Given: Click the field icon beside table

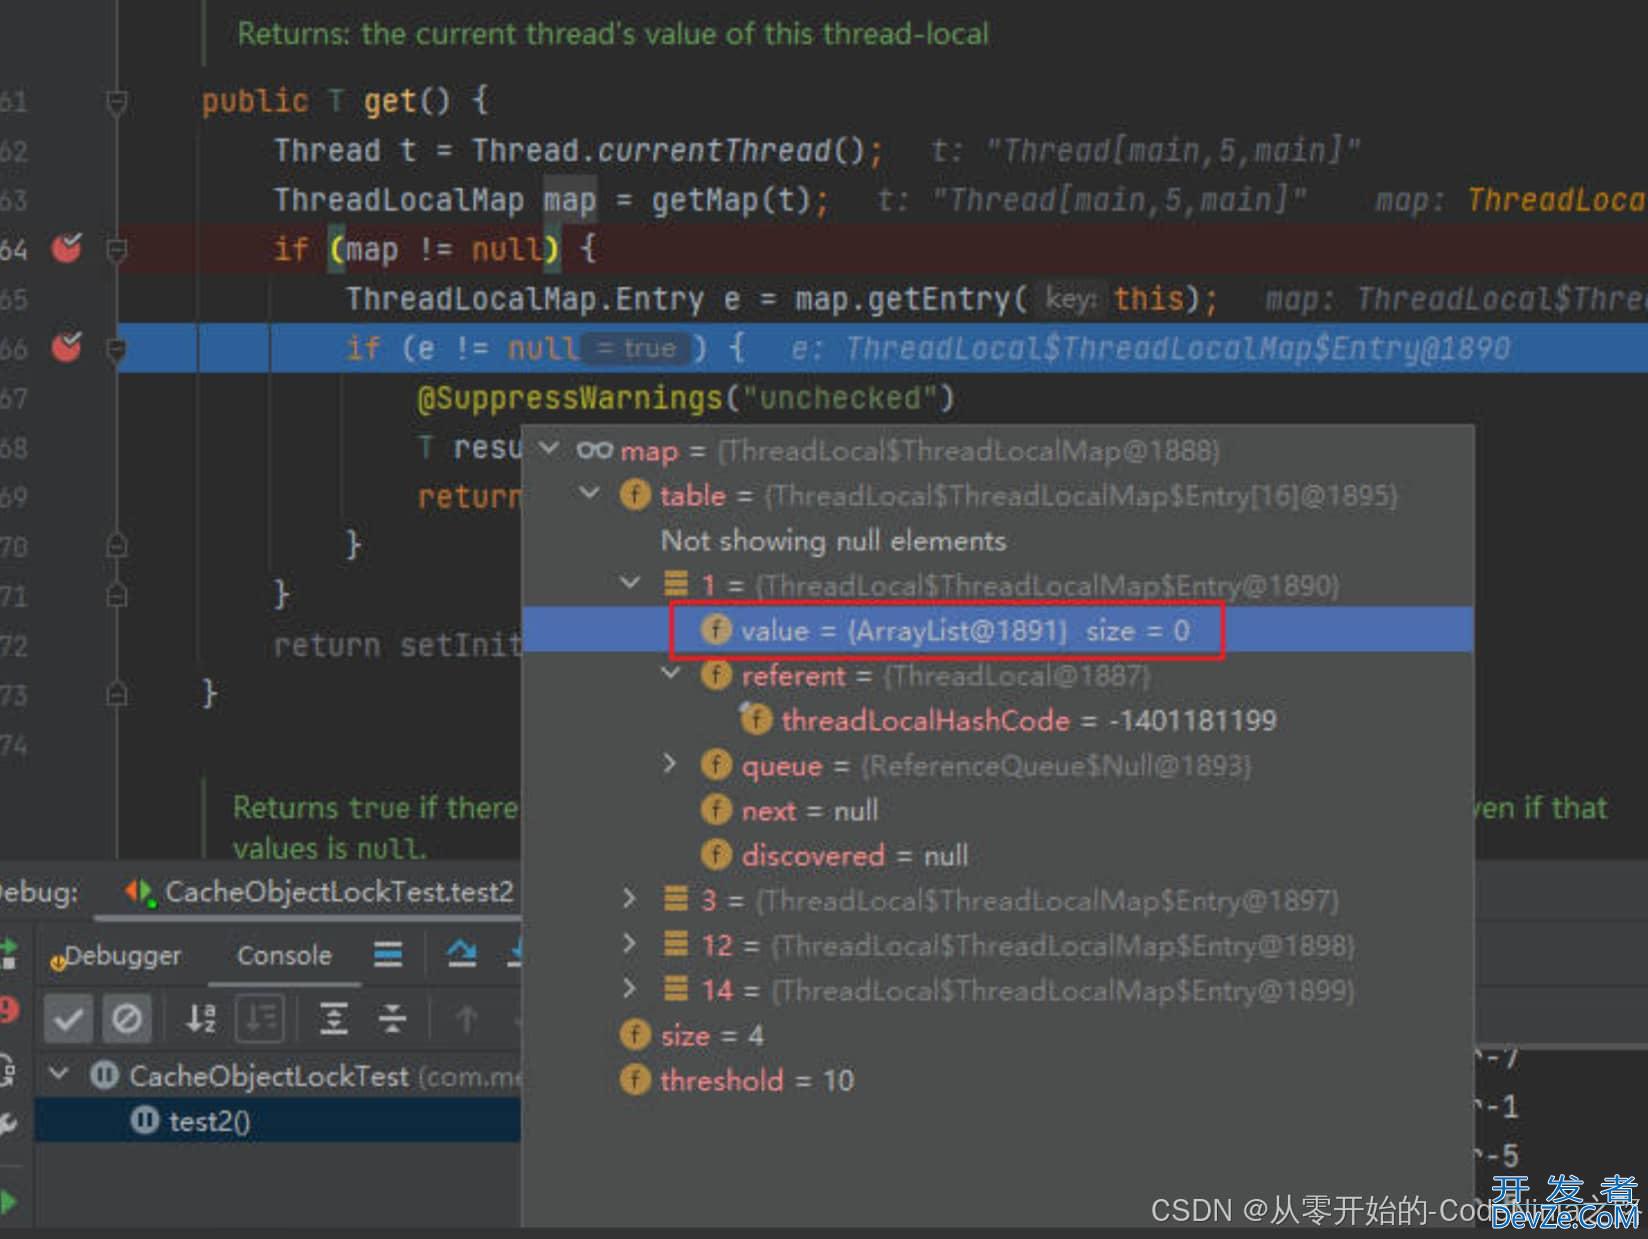Looking at the screenshot, I should pos(635,494).
